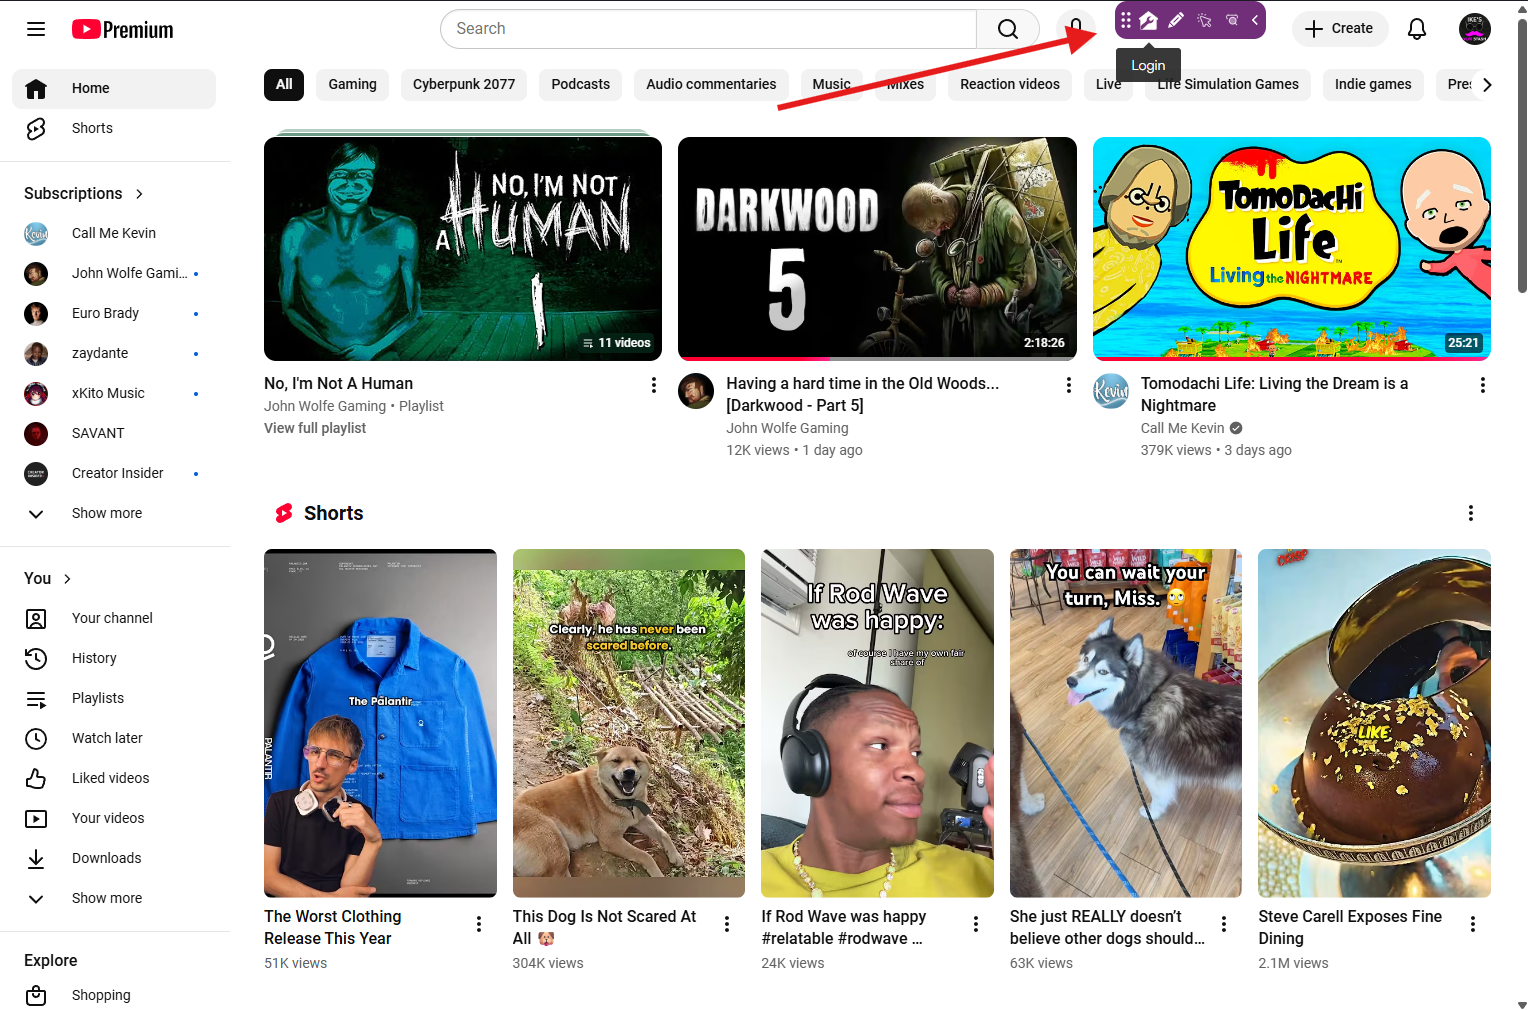Image resolution: width=1528 pixels, height=1010 pixels.
Task: Select the pencil tool in purple toolbar
Action: click(x=1176, y=20)
